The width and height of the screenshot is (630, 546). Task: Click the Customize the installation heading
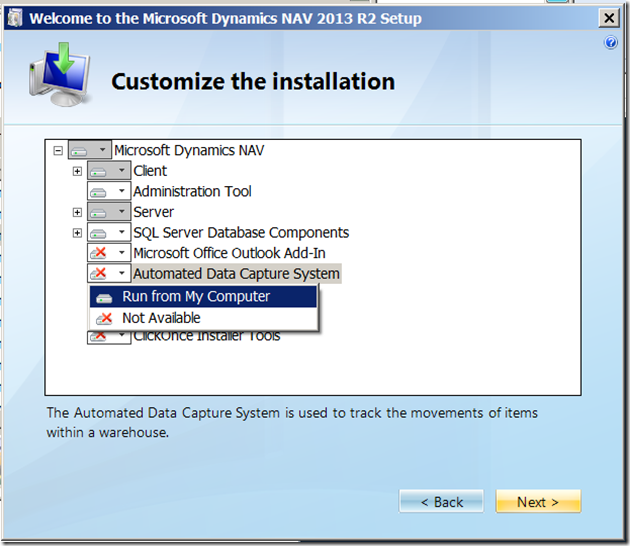pos(253,82)
